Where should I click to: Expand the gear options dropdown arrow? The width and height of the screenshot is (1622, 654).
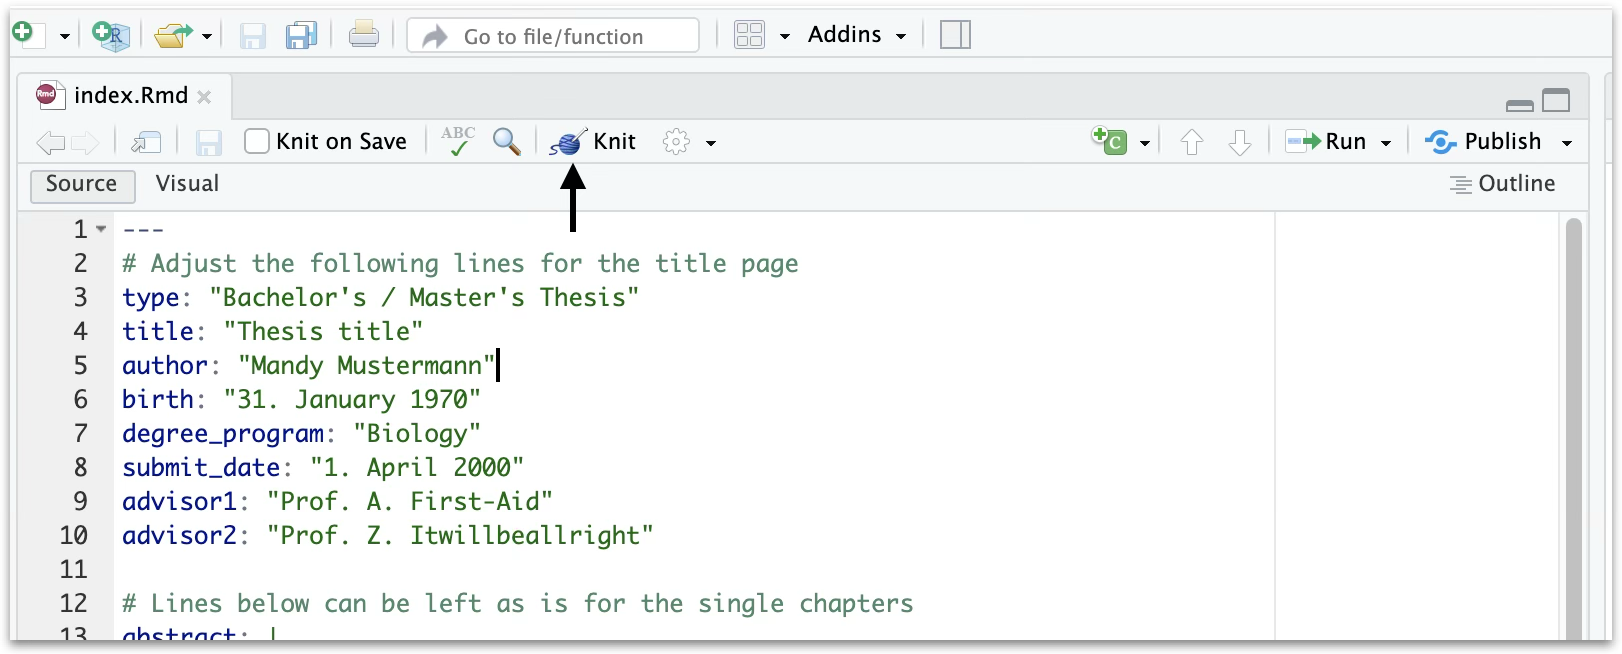711,144
